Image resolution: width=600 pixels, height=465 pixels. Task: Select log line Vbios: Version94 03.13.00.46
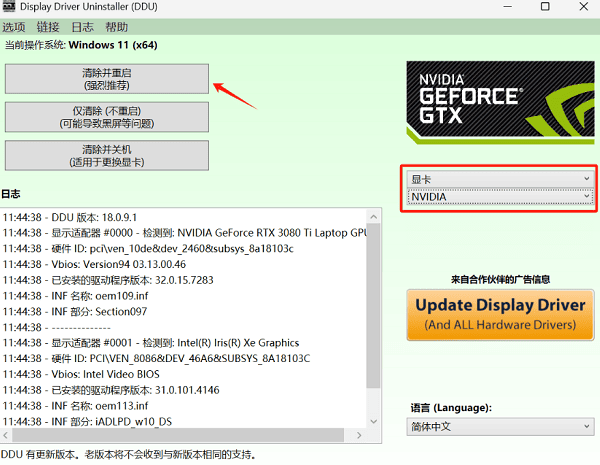point(94,264)
